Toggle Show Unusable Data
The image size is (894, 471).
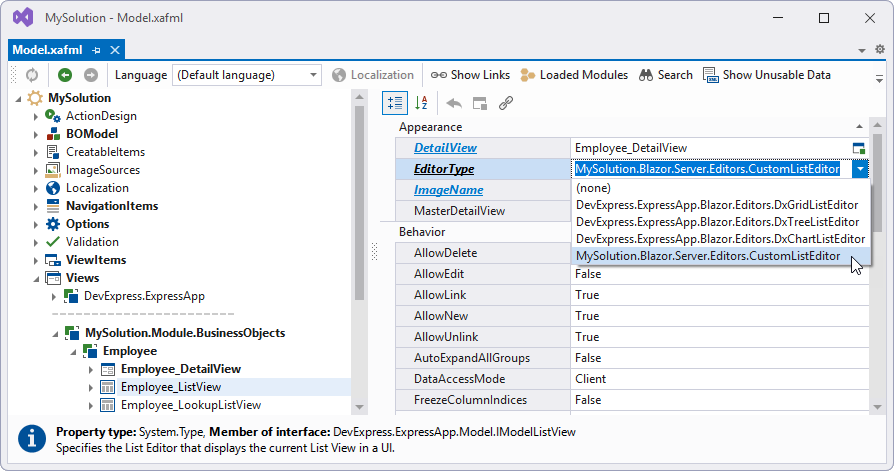(767, 75)
